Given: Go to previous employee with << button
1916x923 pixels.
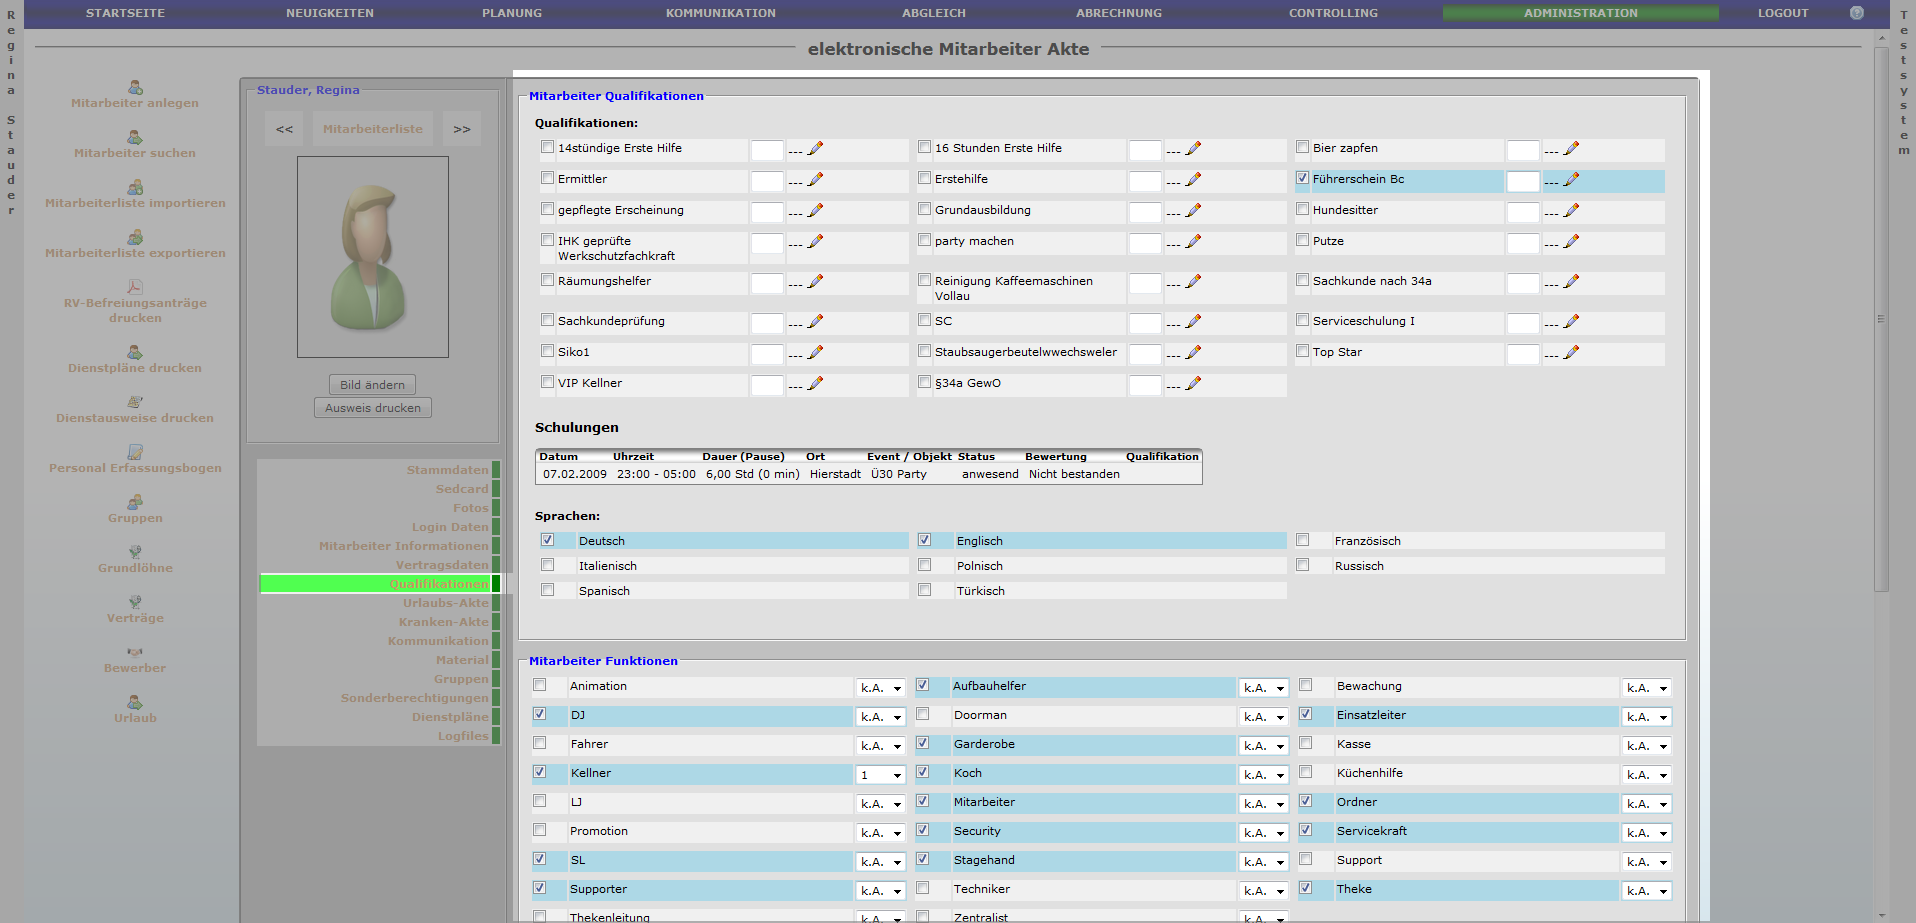Looking at the screenshot, I should tap(285, 129).
